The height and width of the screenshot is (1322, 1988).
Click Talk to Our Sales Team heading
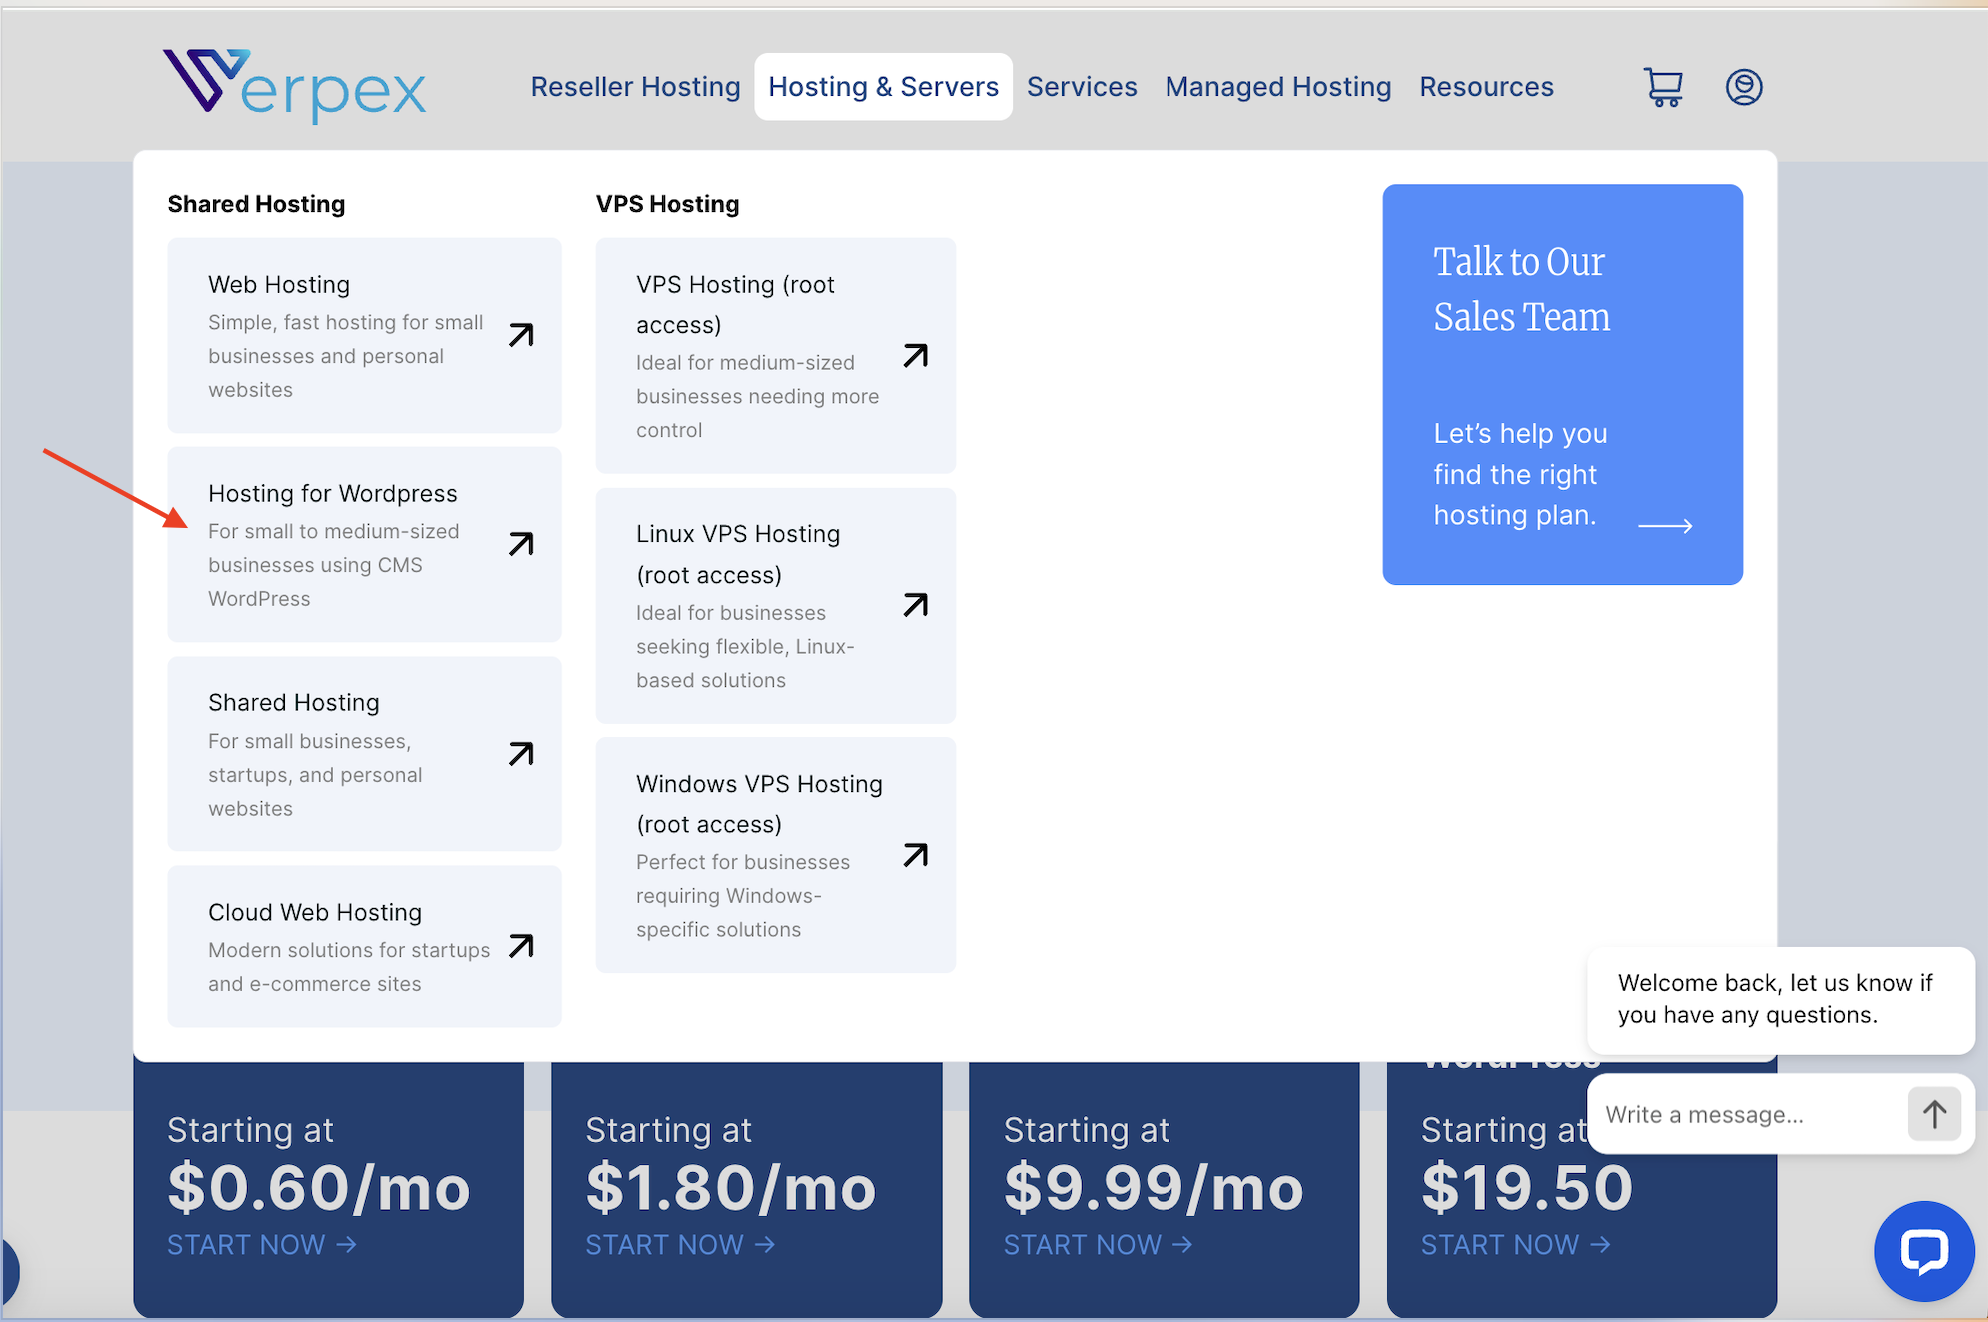(1521, 289)
